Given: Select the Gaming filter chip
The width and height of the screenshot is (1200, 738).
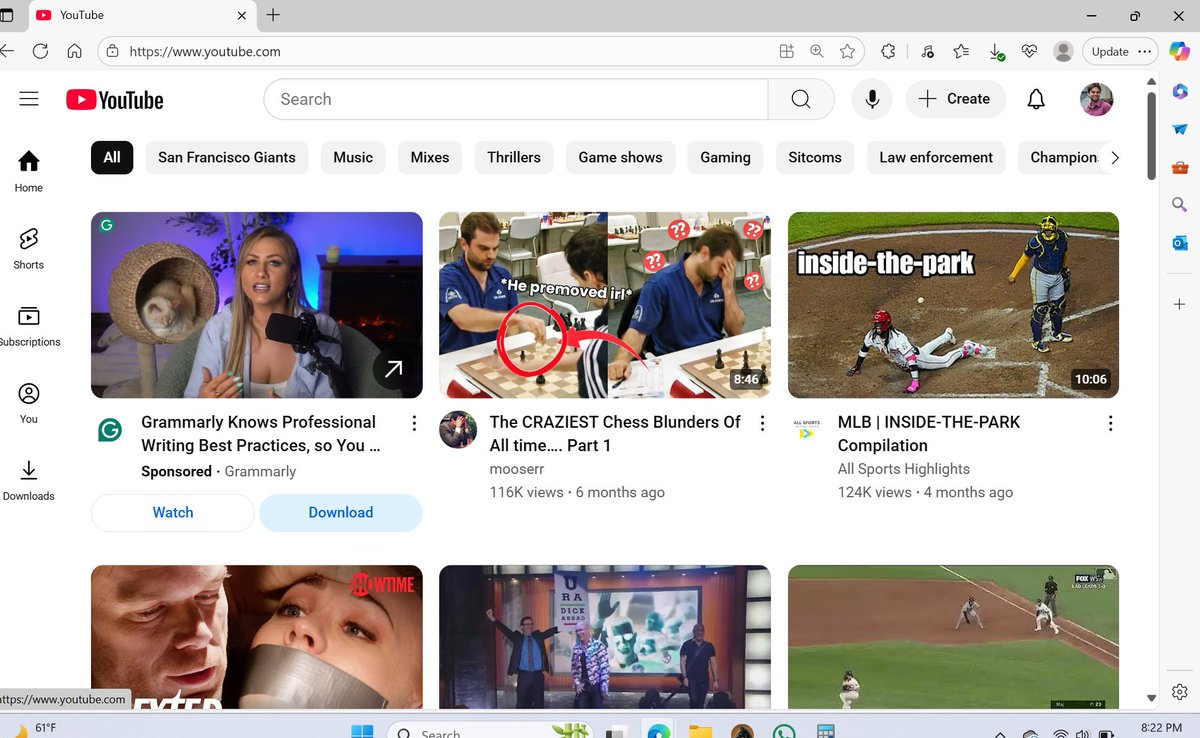Looking at the screenshot, I should (725, 157).
